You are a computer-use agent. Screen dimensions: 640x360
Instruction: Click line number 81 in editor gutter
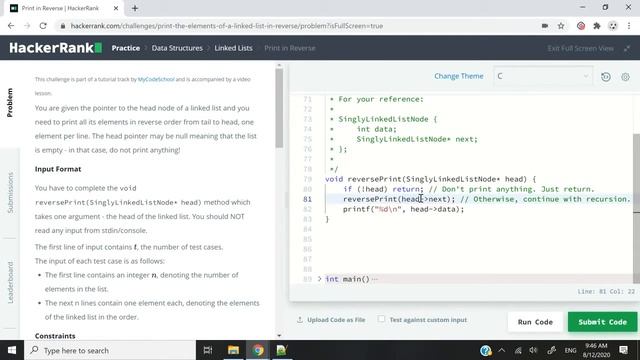point(307,199)
